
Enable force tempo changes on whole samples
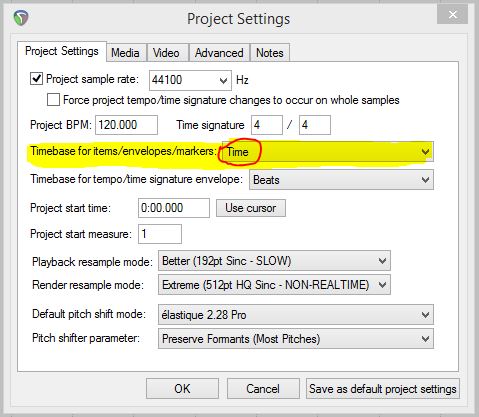[x=53, y=100]
